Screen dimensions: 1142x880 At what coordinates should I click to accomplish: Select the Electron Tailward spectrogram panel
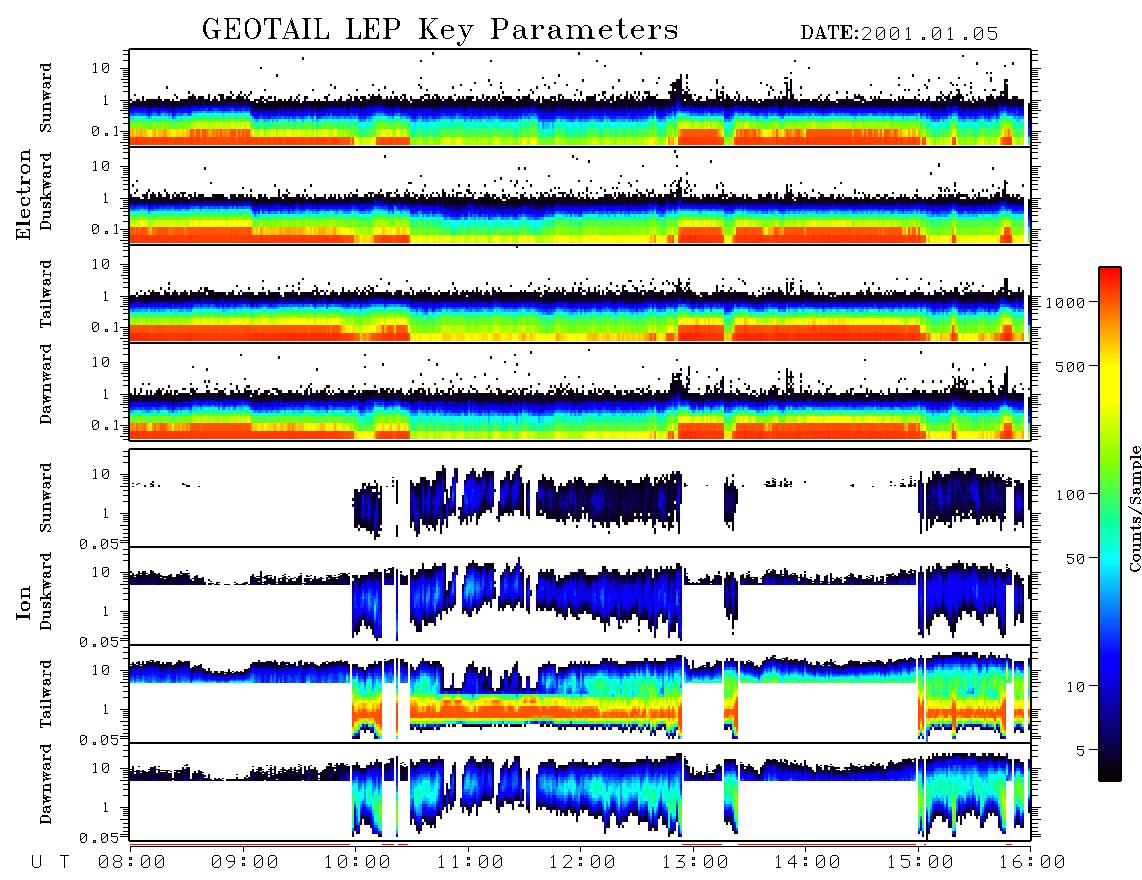580,294
